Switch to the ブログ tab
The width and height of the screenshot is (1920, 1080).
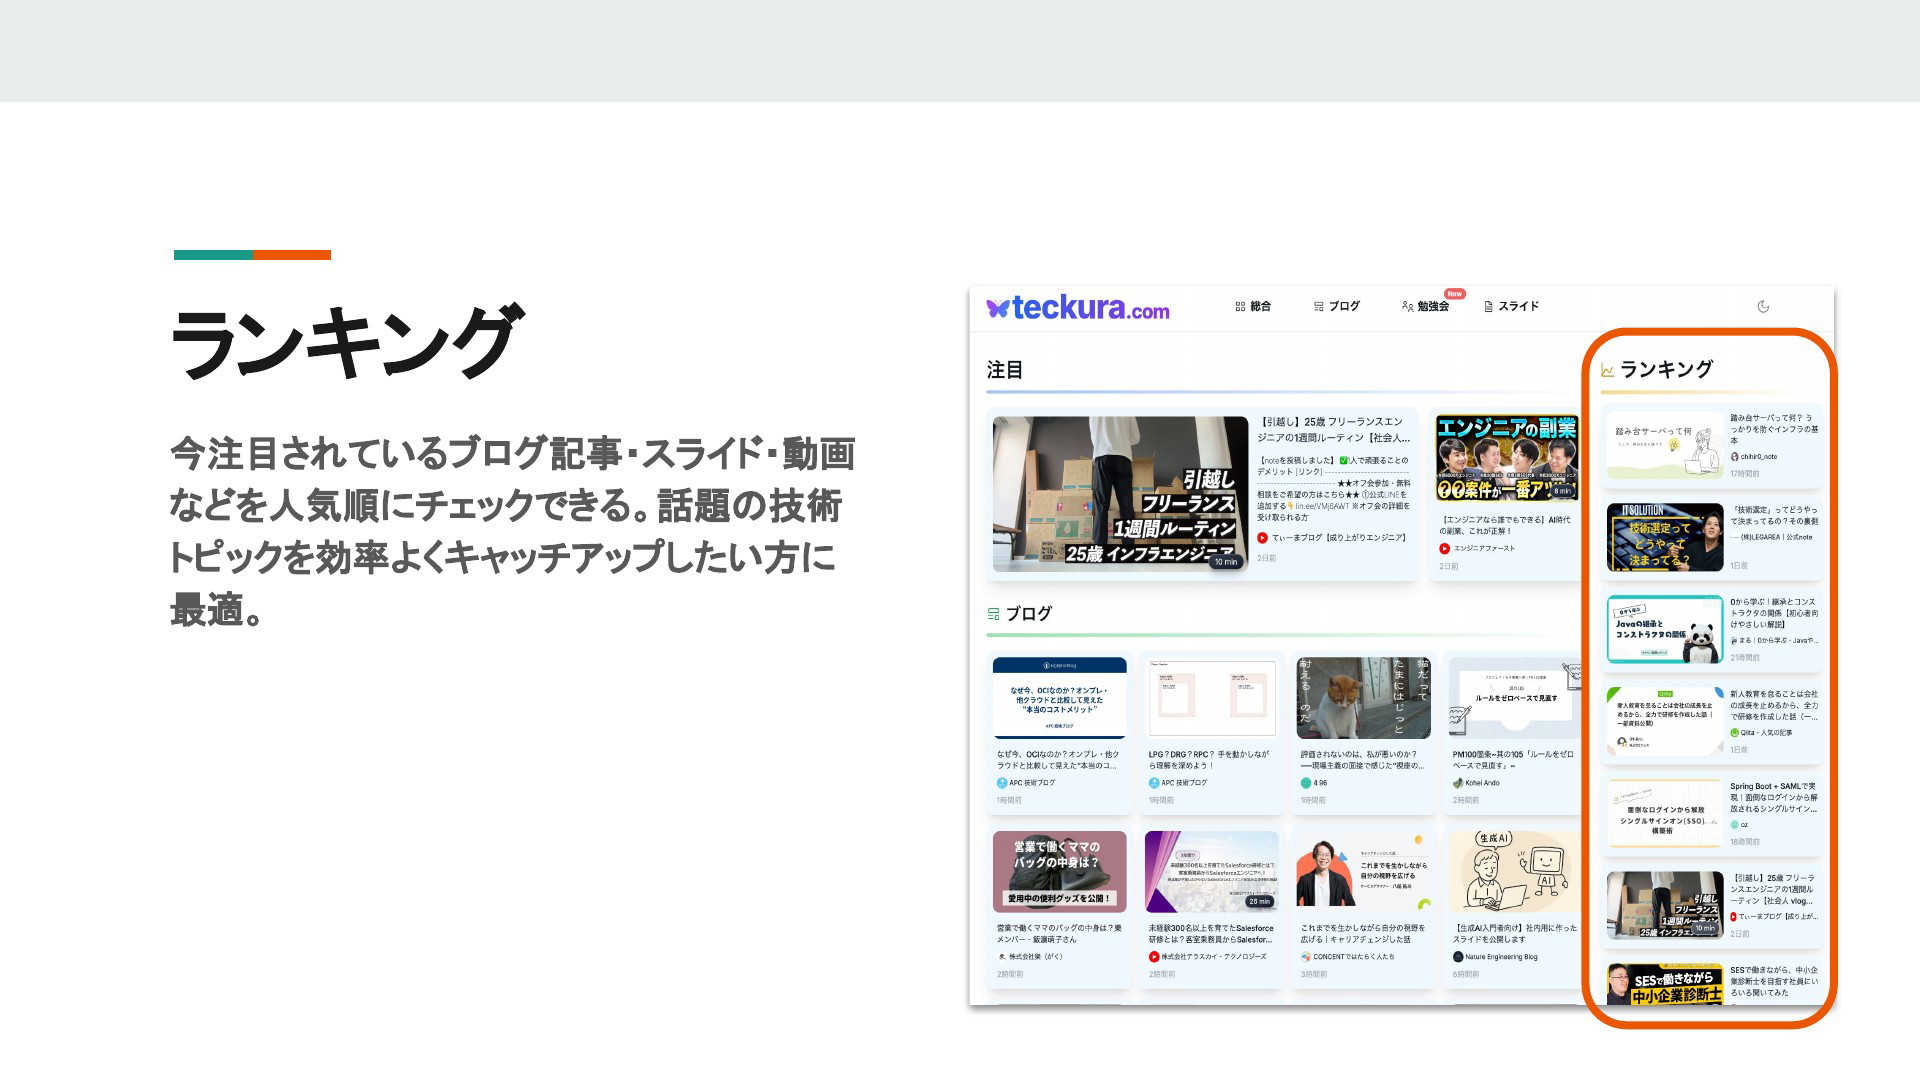(x=1337, y=307)
